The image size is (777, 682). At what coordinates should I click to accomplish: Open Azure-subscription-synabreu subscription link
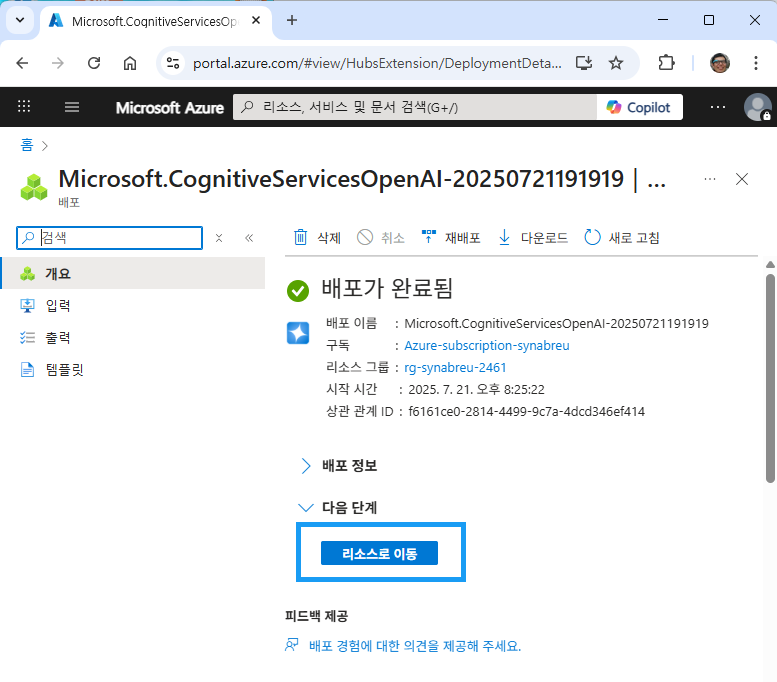[x=487, y=345]
